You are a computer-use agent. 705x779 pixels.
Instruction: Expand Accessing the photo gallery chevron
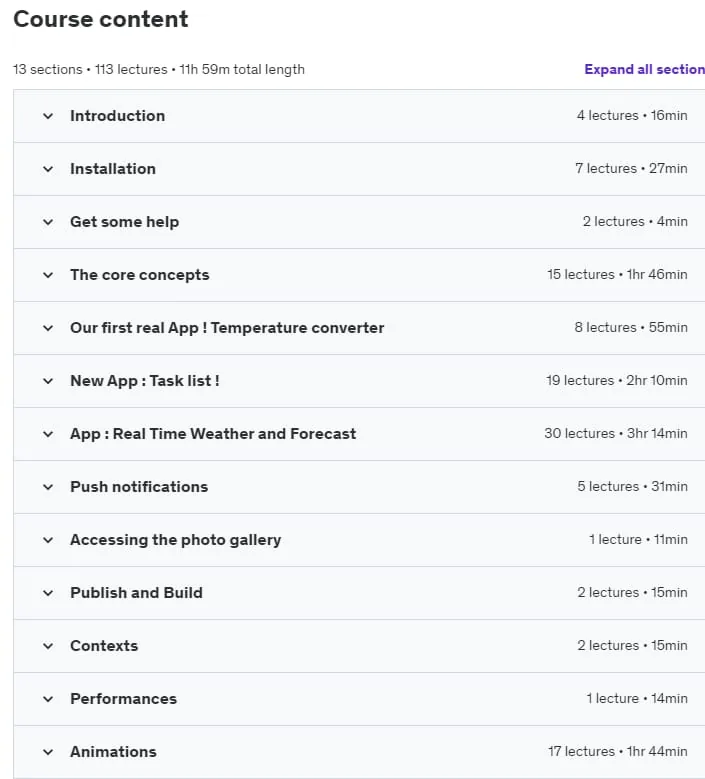click(48, 540)
